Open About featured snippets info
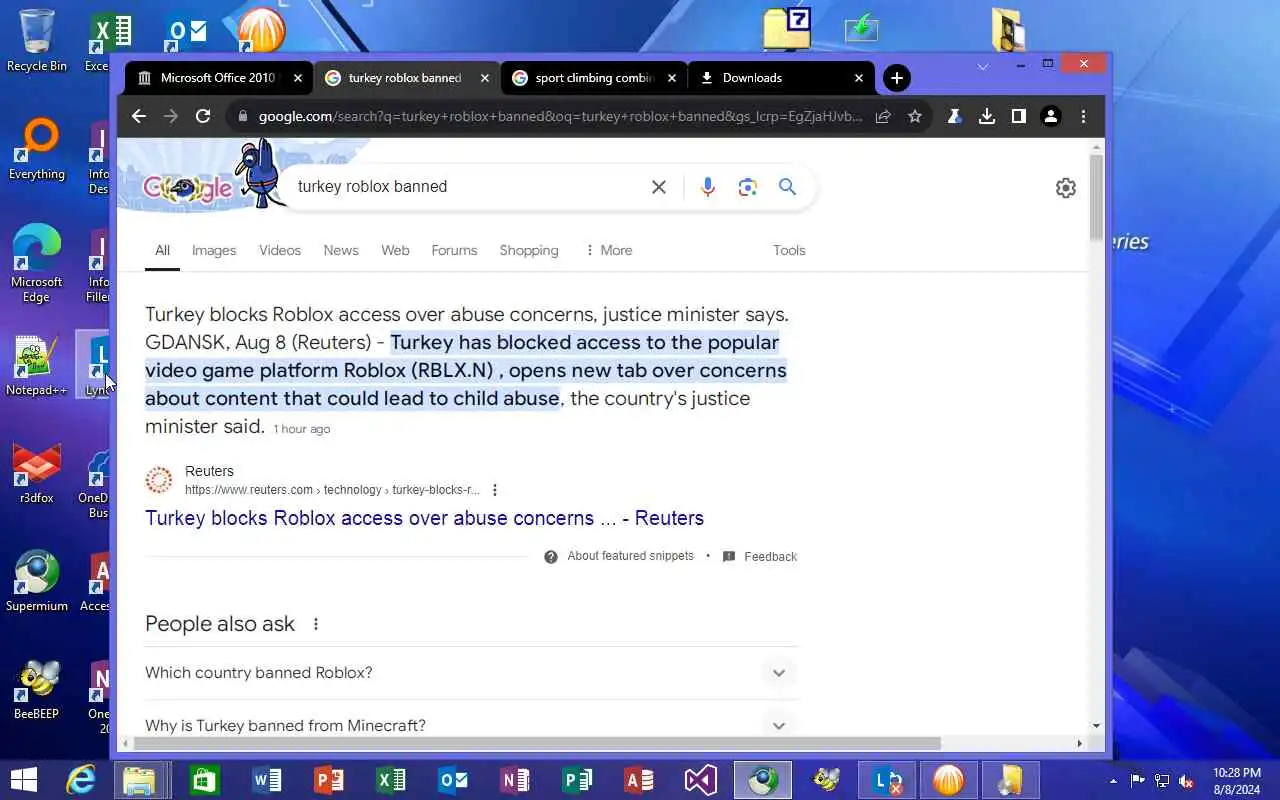1280x800 pixels. 619,556
